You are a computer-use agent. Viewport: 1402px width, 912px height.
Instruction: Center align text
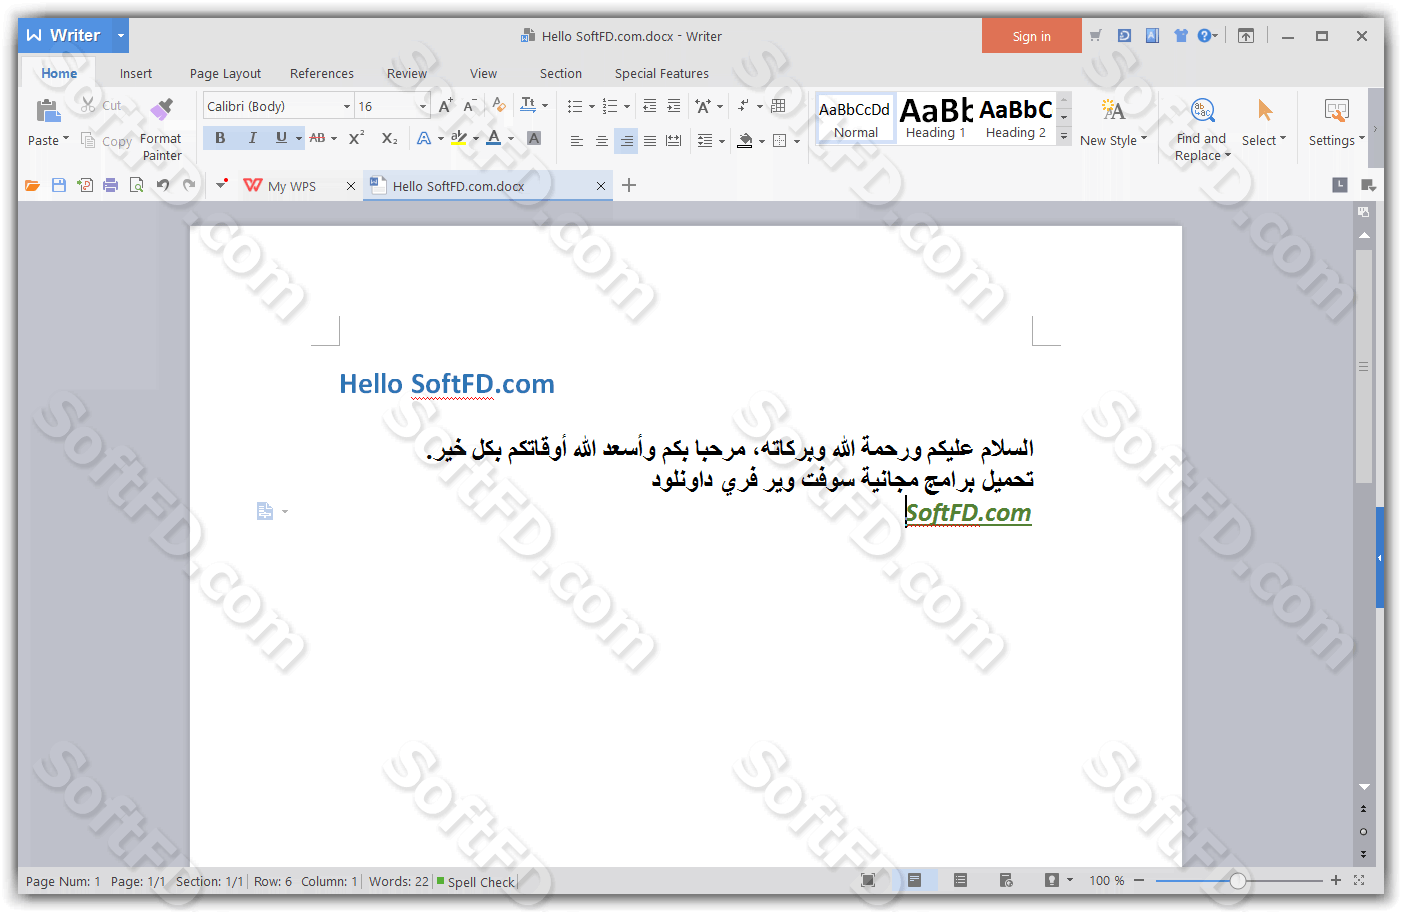(601, 140)
